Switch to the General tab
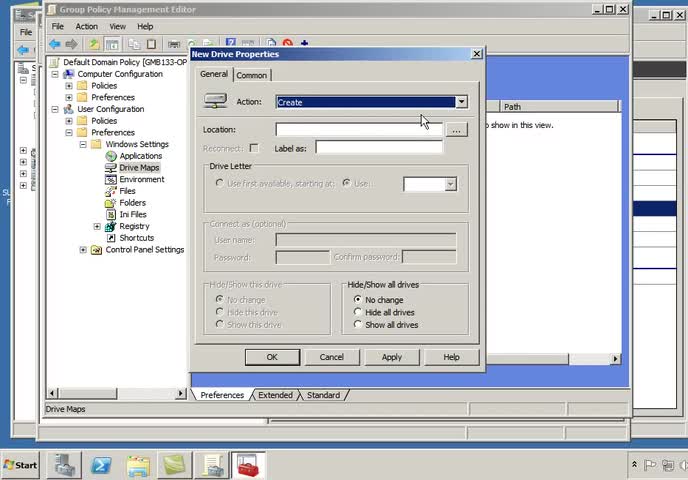688x480 pixels. tap(214, 74)
